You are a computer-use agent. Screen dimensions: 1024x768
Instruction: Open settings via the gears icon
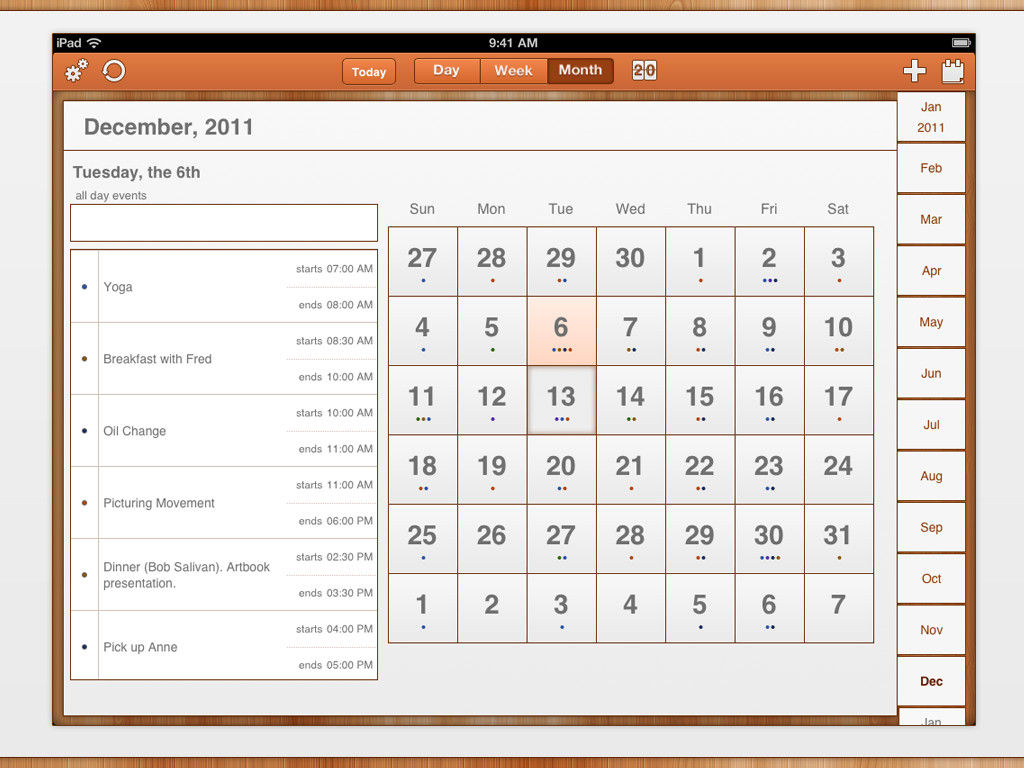click(76, 71)
